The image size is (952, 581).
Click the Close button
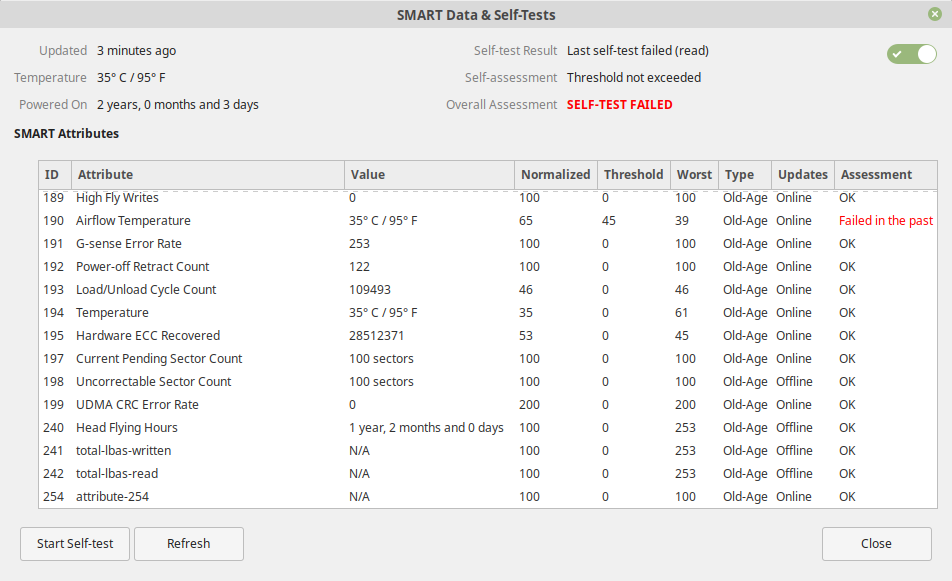pos(876,543)
